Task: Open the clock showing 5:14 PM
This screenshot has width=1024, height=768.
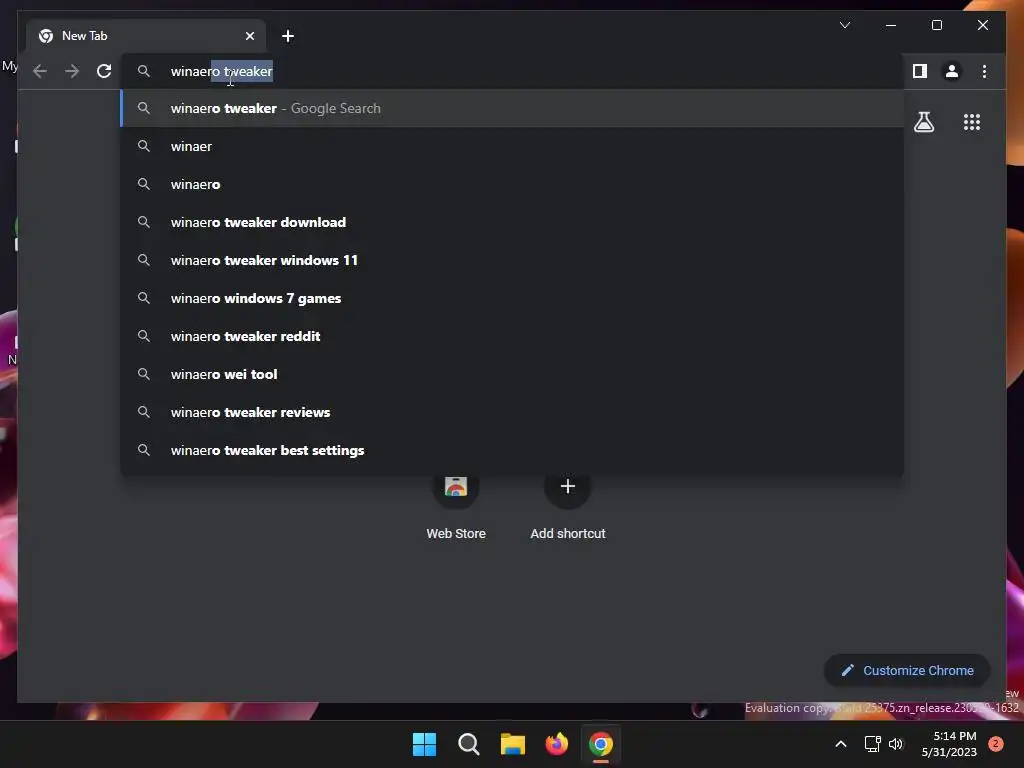Action: click(x=949, y=744)
